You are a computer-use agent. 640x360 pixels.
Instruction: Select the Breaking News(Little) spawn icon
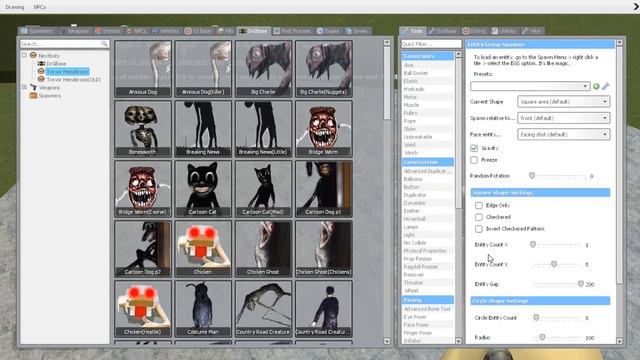pos(263,129)
